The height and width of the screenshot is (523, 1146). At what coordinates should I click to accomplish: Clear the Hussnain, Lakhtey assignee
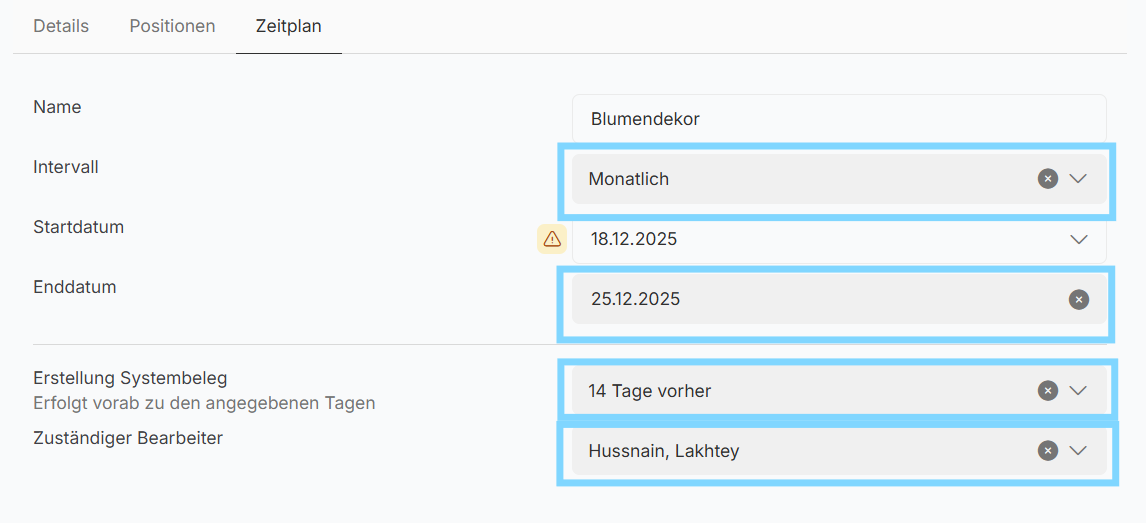click(1047, 451)
